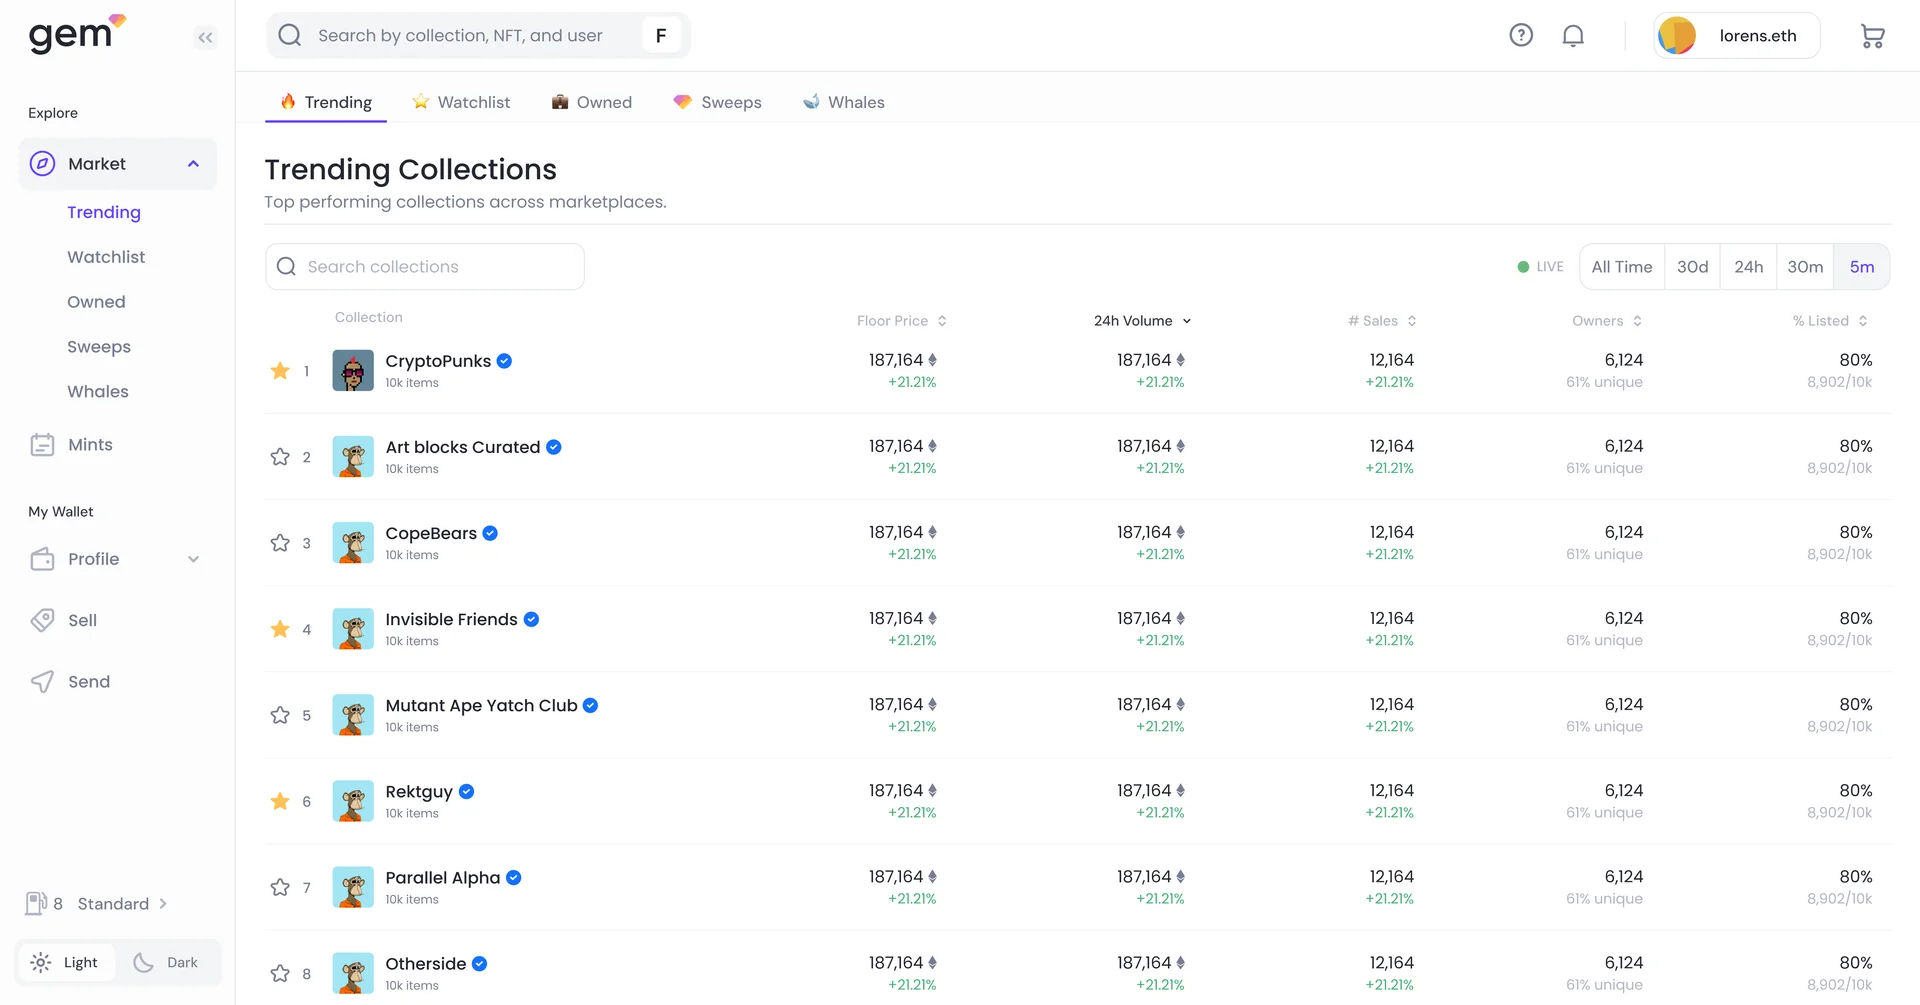This screenshot has height=1005, width=1920.
Task: Unstar Invisible Friends collection
Action: (280, 629)
